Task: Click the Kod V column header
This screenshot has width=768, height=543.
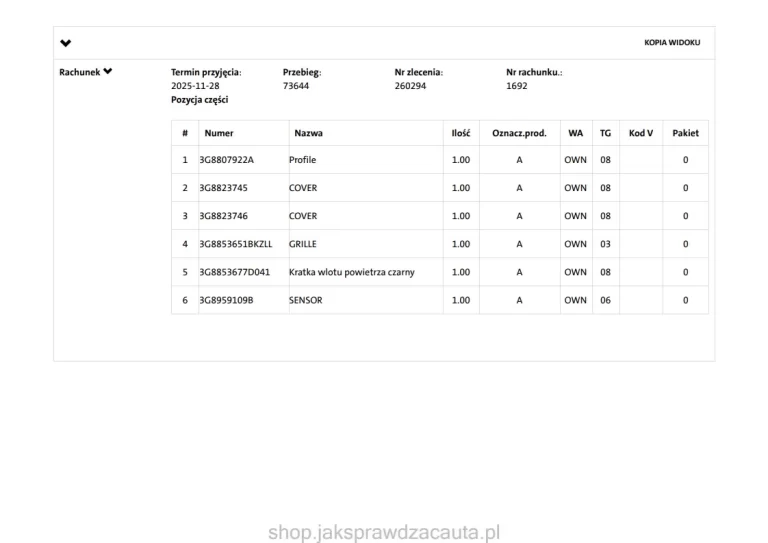Action: 640,133
